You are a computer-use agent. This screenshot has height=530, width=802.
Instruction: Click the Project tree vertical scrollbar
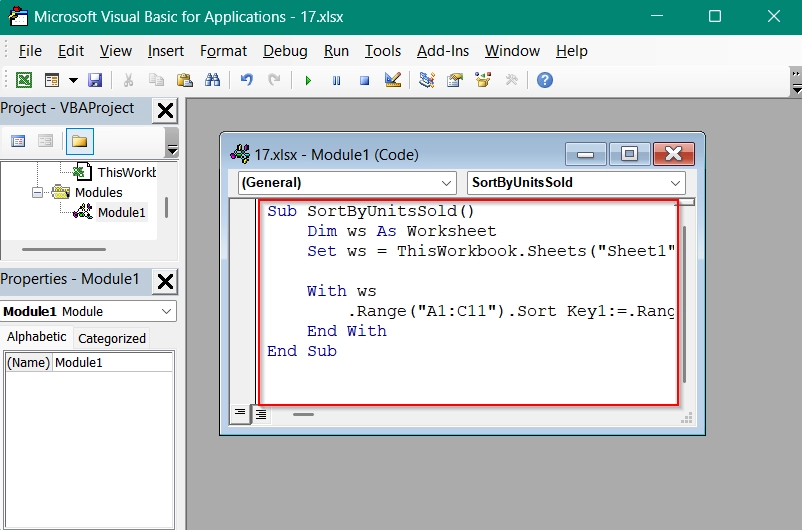[x=166, y=208]
